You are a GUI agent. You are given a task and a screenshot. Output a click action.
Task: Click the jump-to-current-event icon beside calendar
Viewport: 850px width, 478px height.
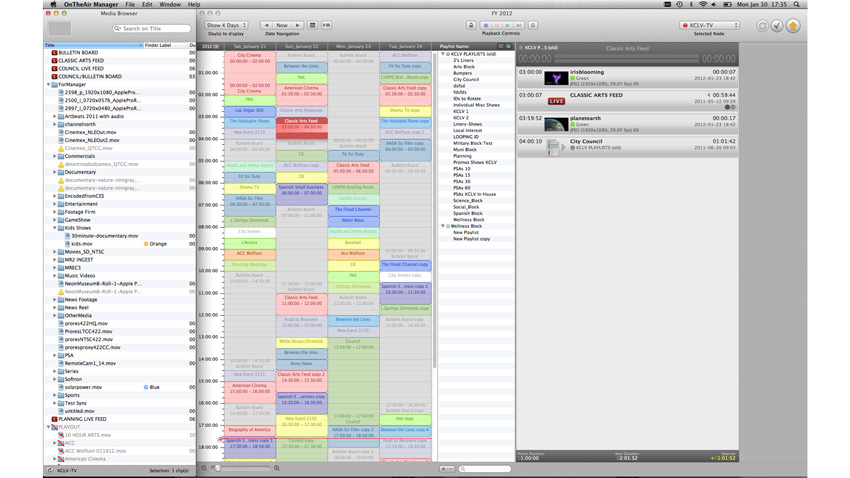pyautogui.click(x=326, y=25)
